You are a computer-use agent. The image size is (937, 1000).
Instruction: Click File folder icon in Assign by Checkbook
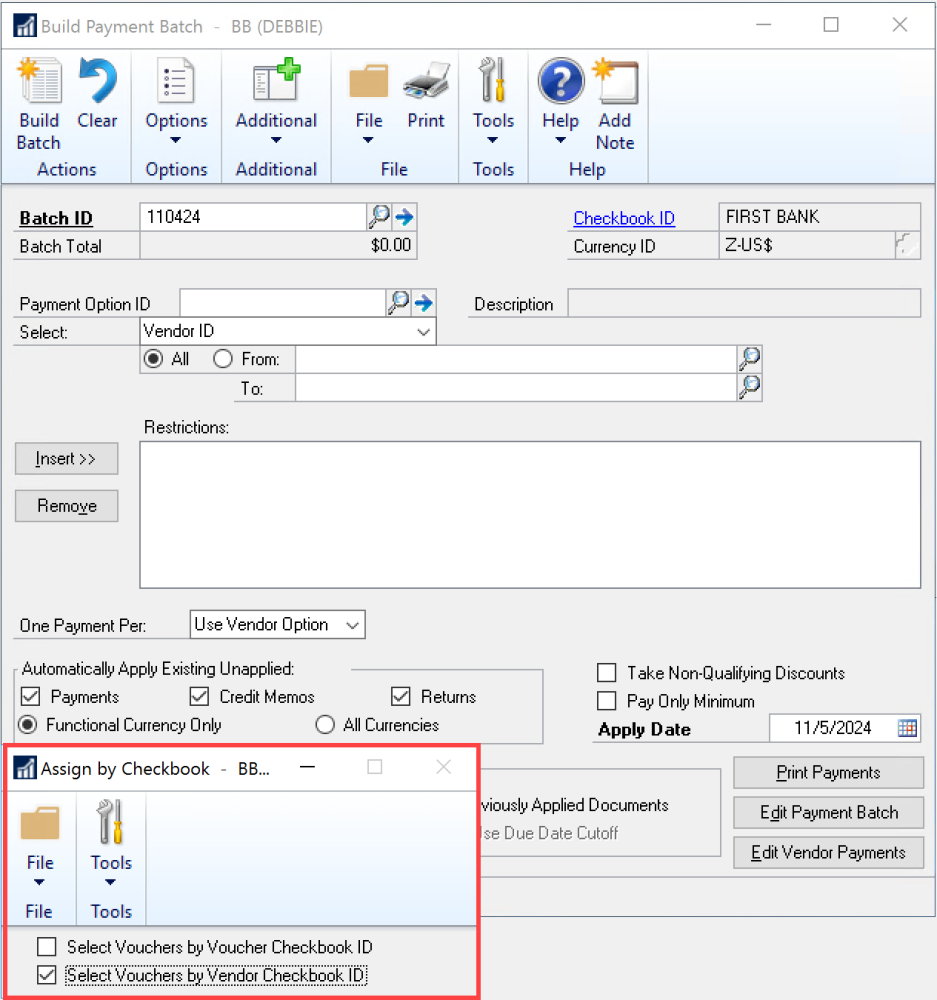click(x=40, y=823)
